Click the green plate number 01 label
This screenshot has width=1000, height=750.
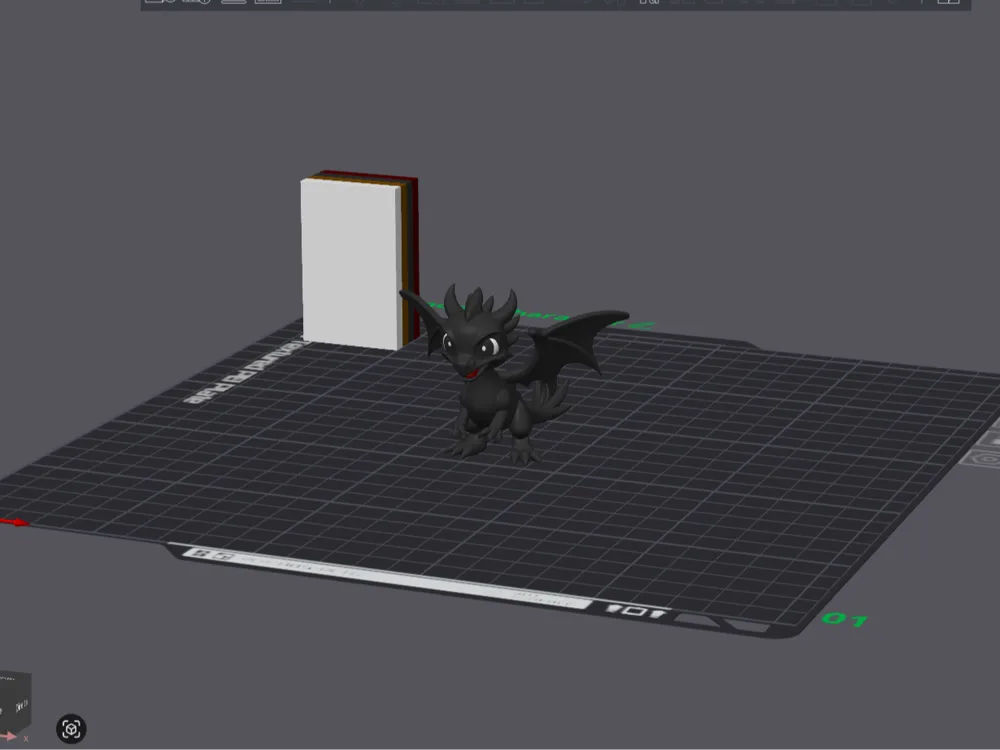click(x=845, y=619)
